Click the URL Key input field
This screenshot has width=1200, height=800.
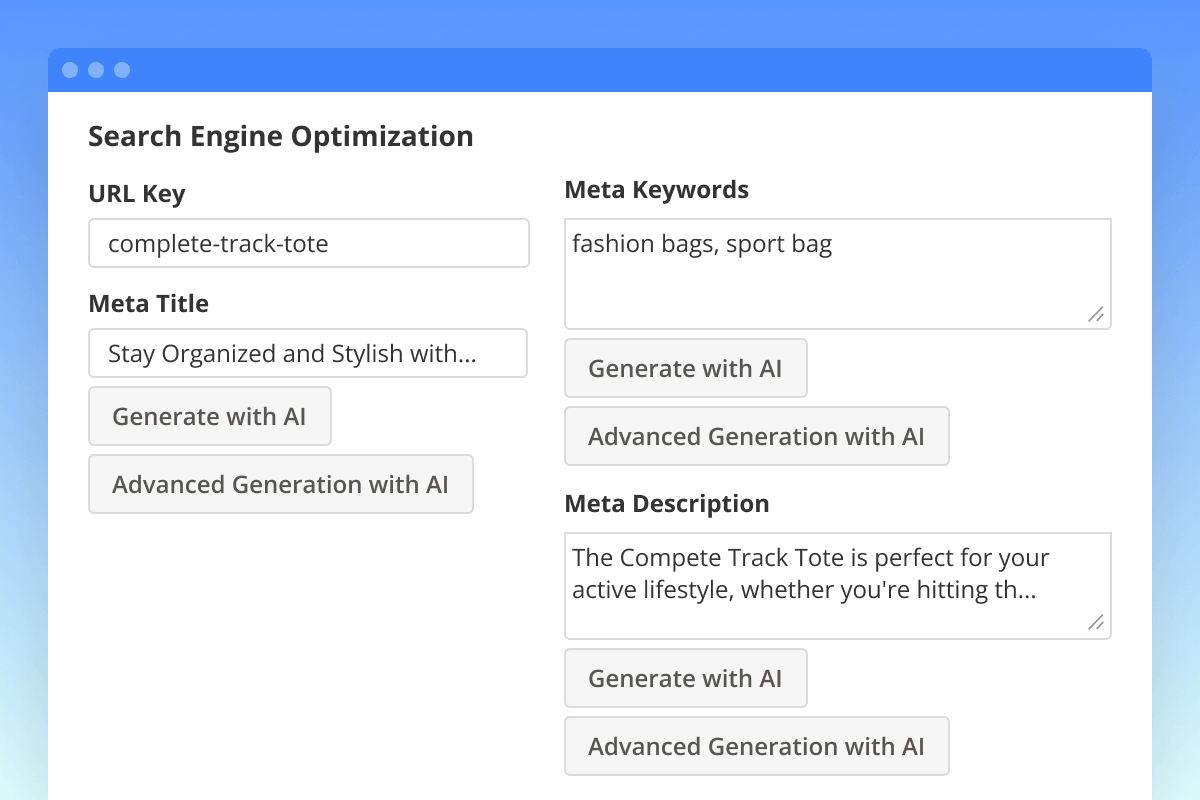pyautogui.click(x=308, y=244)
